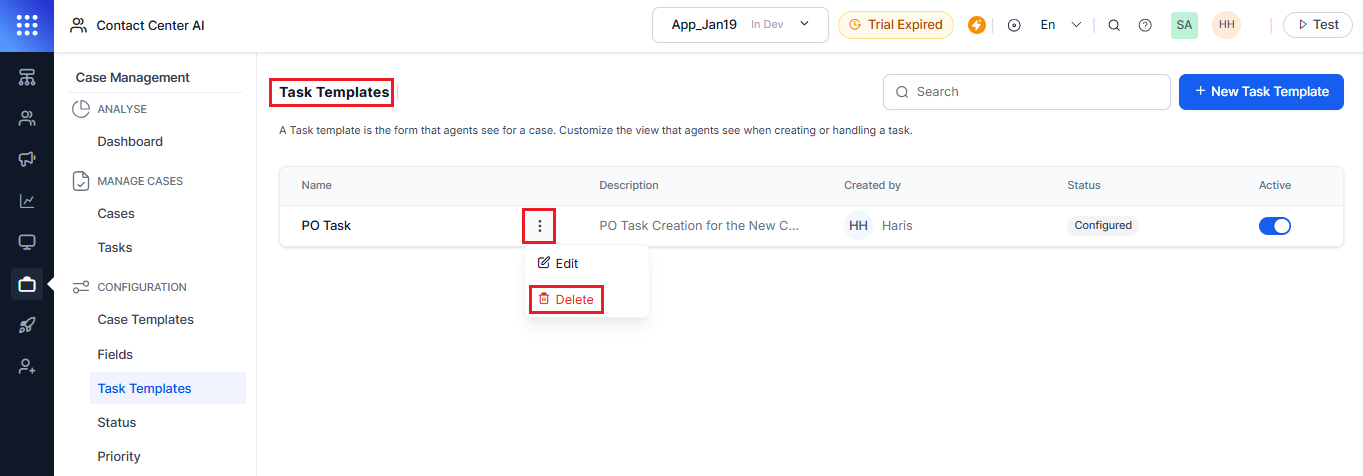Click the rocket deploy sidebar icon
Image resolution: width=1363 pixels, height=476 pixels.
[x=27, y=325]
